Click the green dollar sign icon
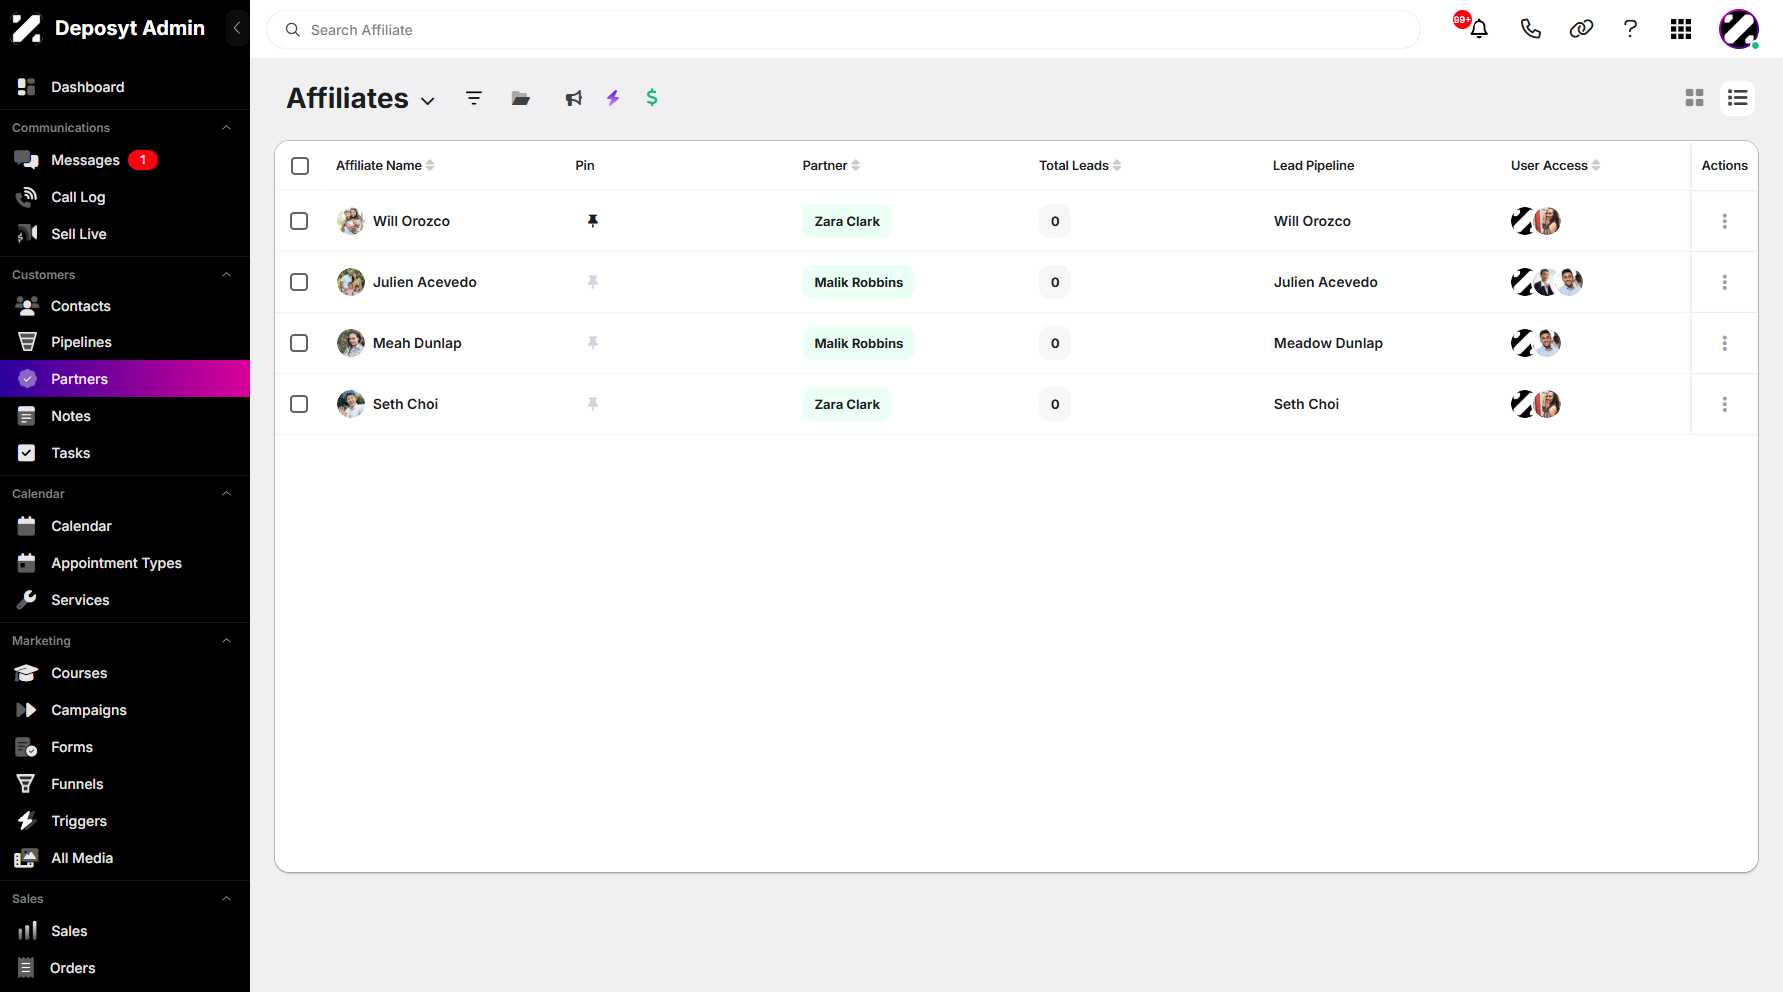The width and height of the screenshot is (1783, 992). click(x=652, y=97)
